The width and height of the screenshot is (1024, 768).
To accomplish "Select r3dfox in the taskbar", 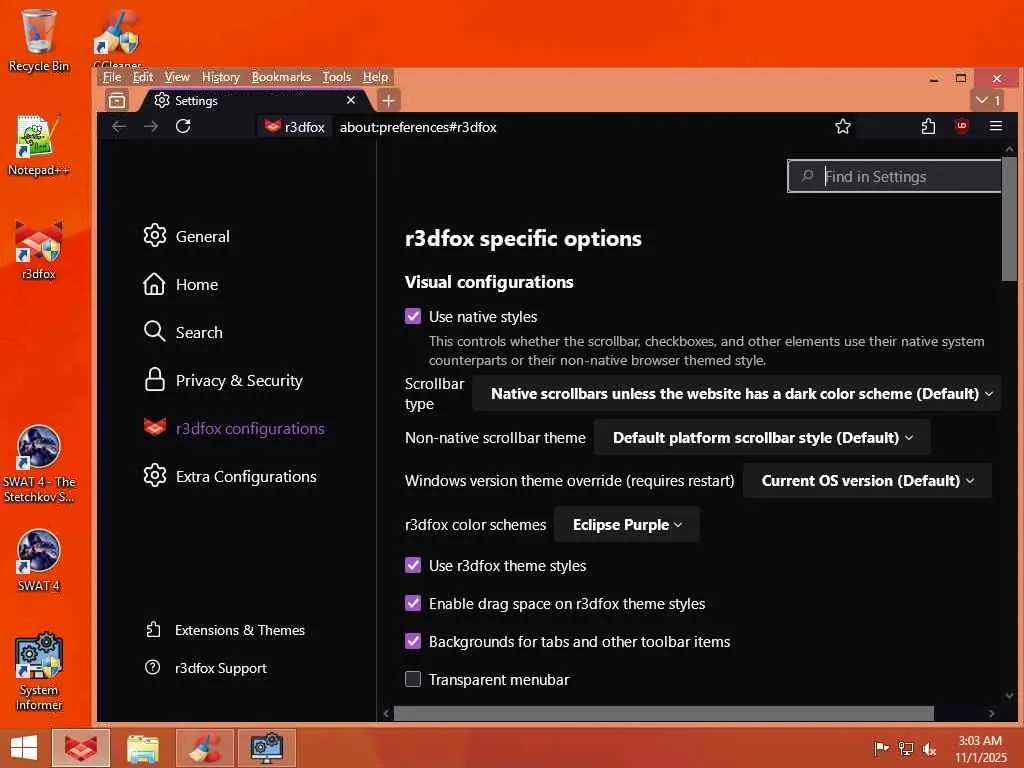I will coord(80,748).
